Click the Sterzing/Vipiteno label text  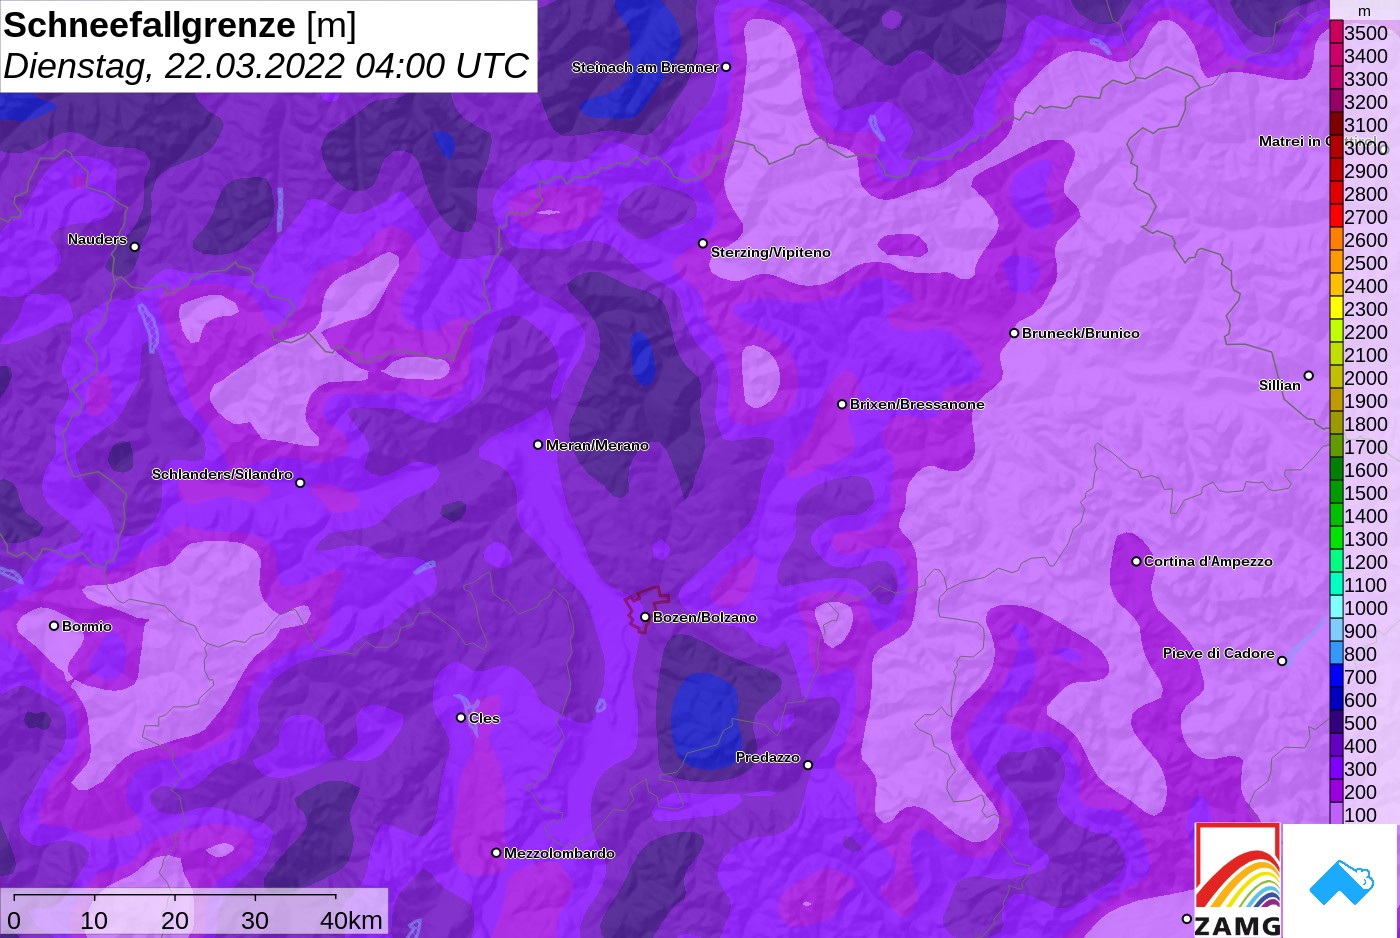[x=771, y=252]
